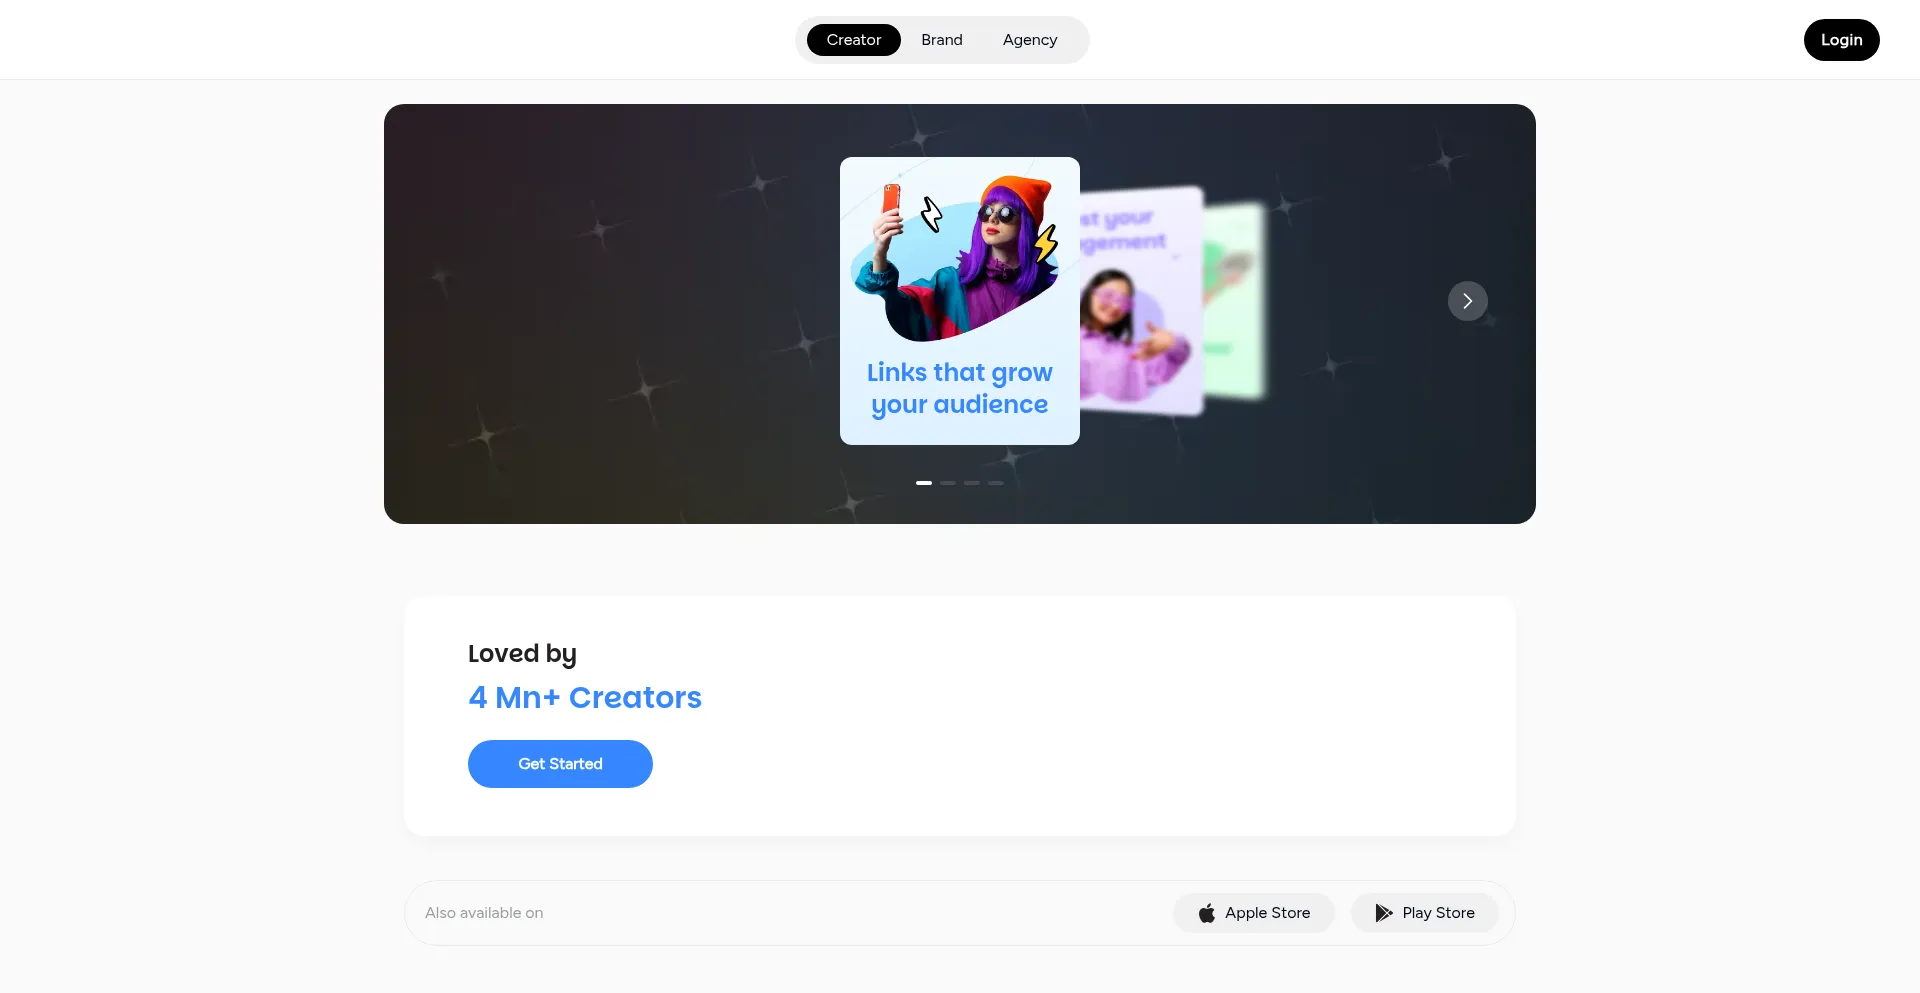Screen dimensions: 1920x993
Task: Click the next slide chevron arrow
Action: (x=1467, y=301)
